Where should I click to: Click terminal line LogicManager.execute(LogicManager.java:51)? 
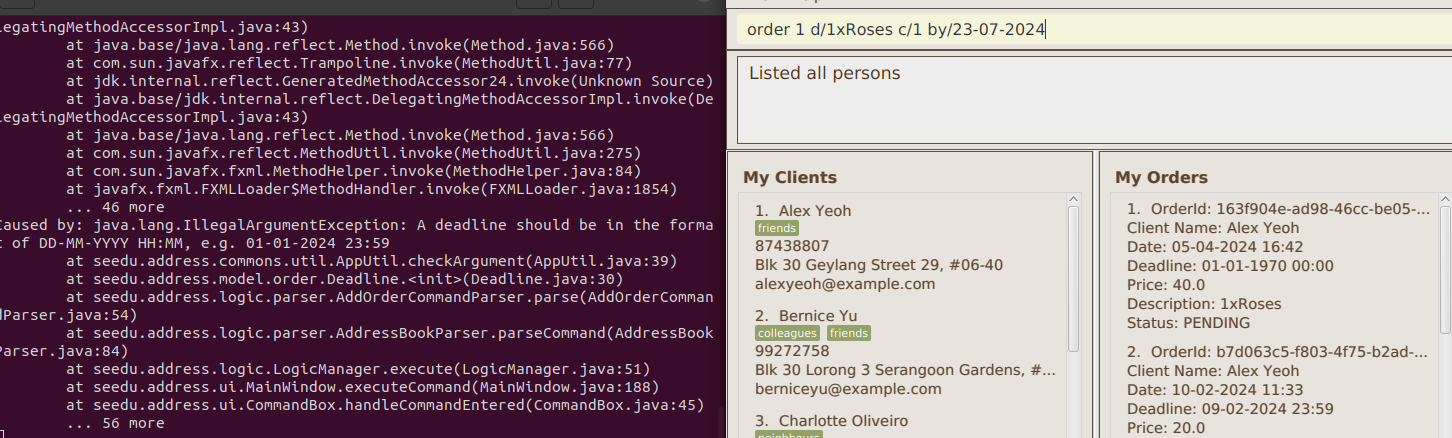358,369
